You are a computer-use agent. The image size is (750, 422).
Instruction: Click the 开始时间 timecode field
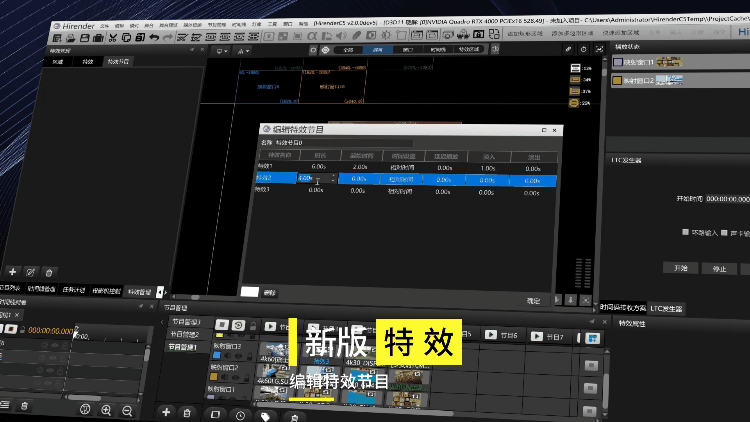click(x=728, y=199)
